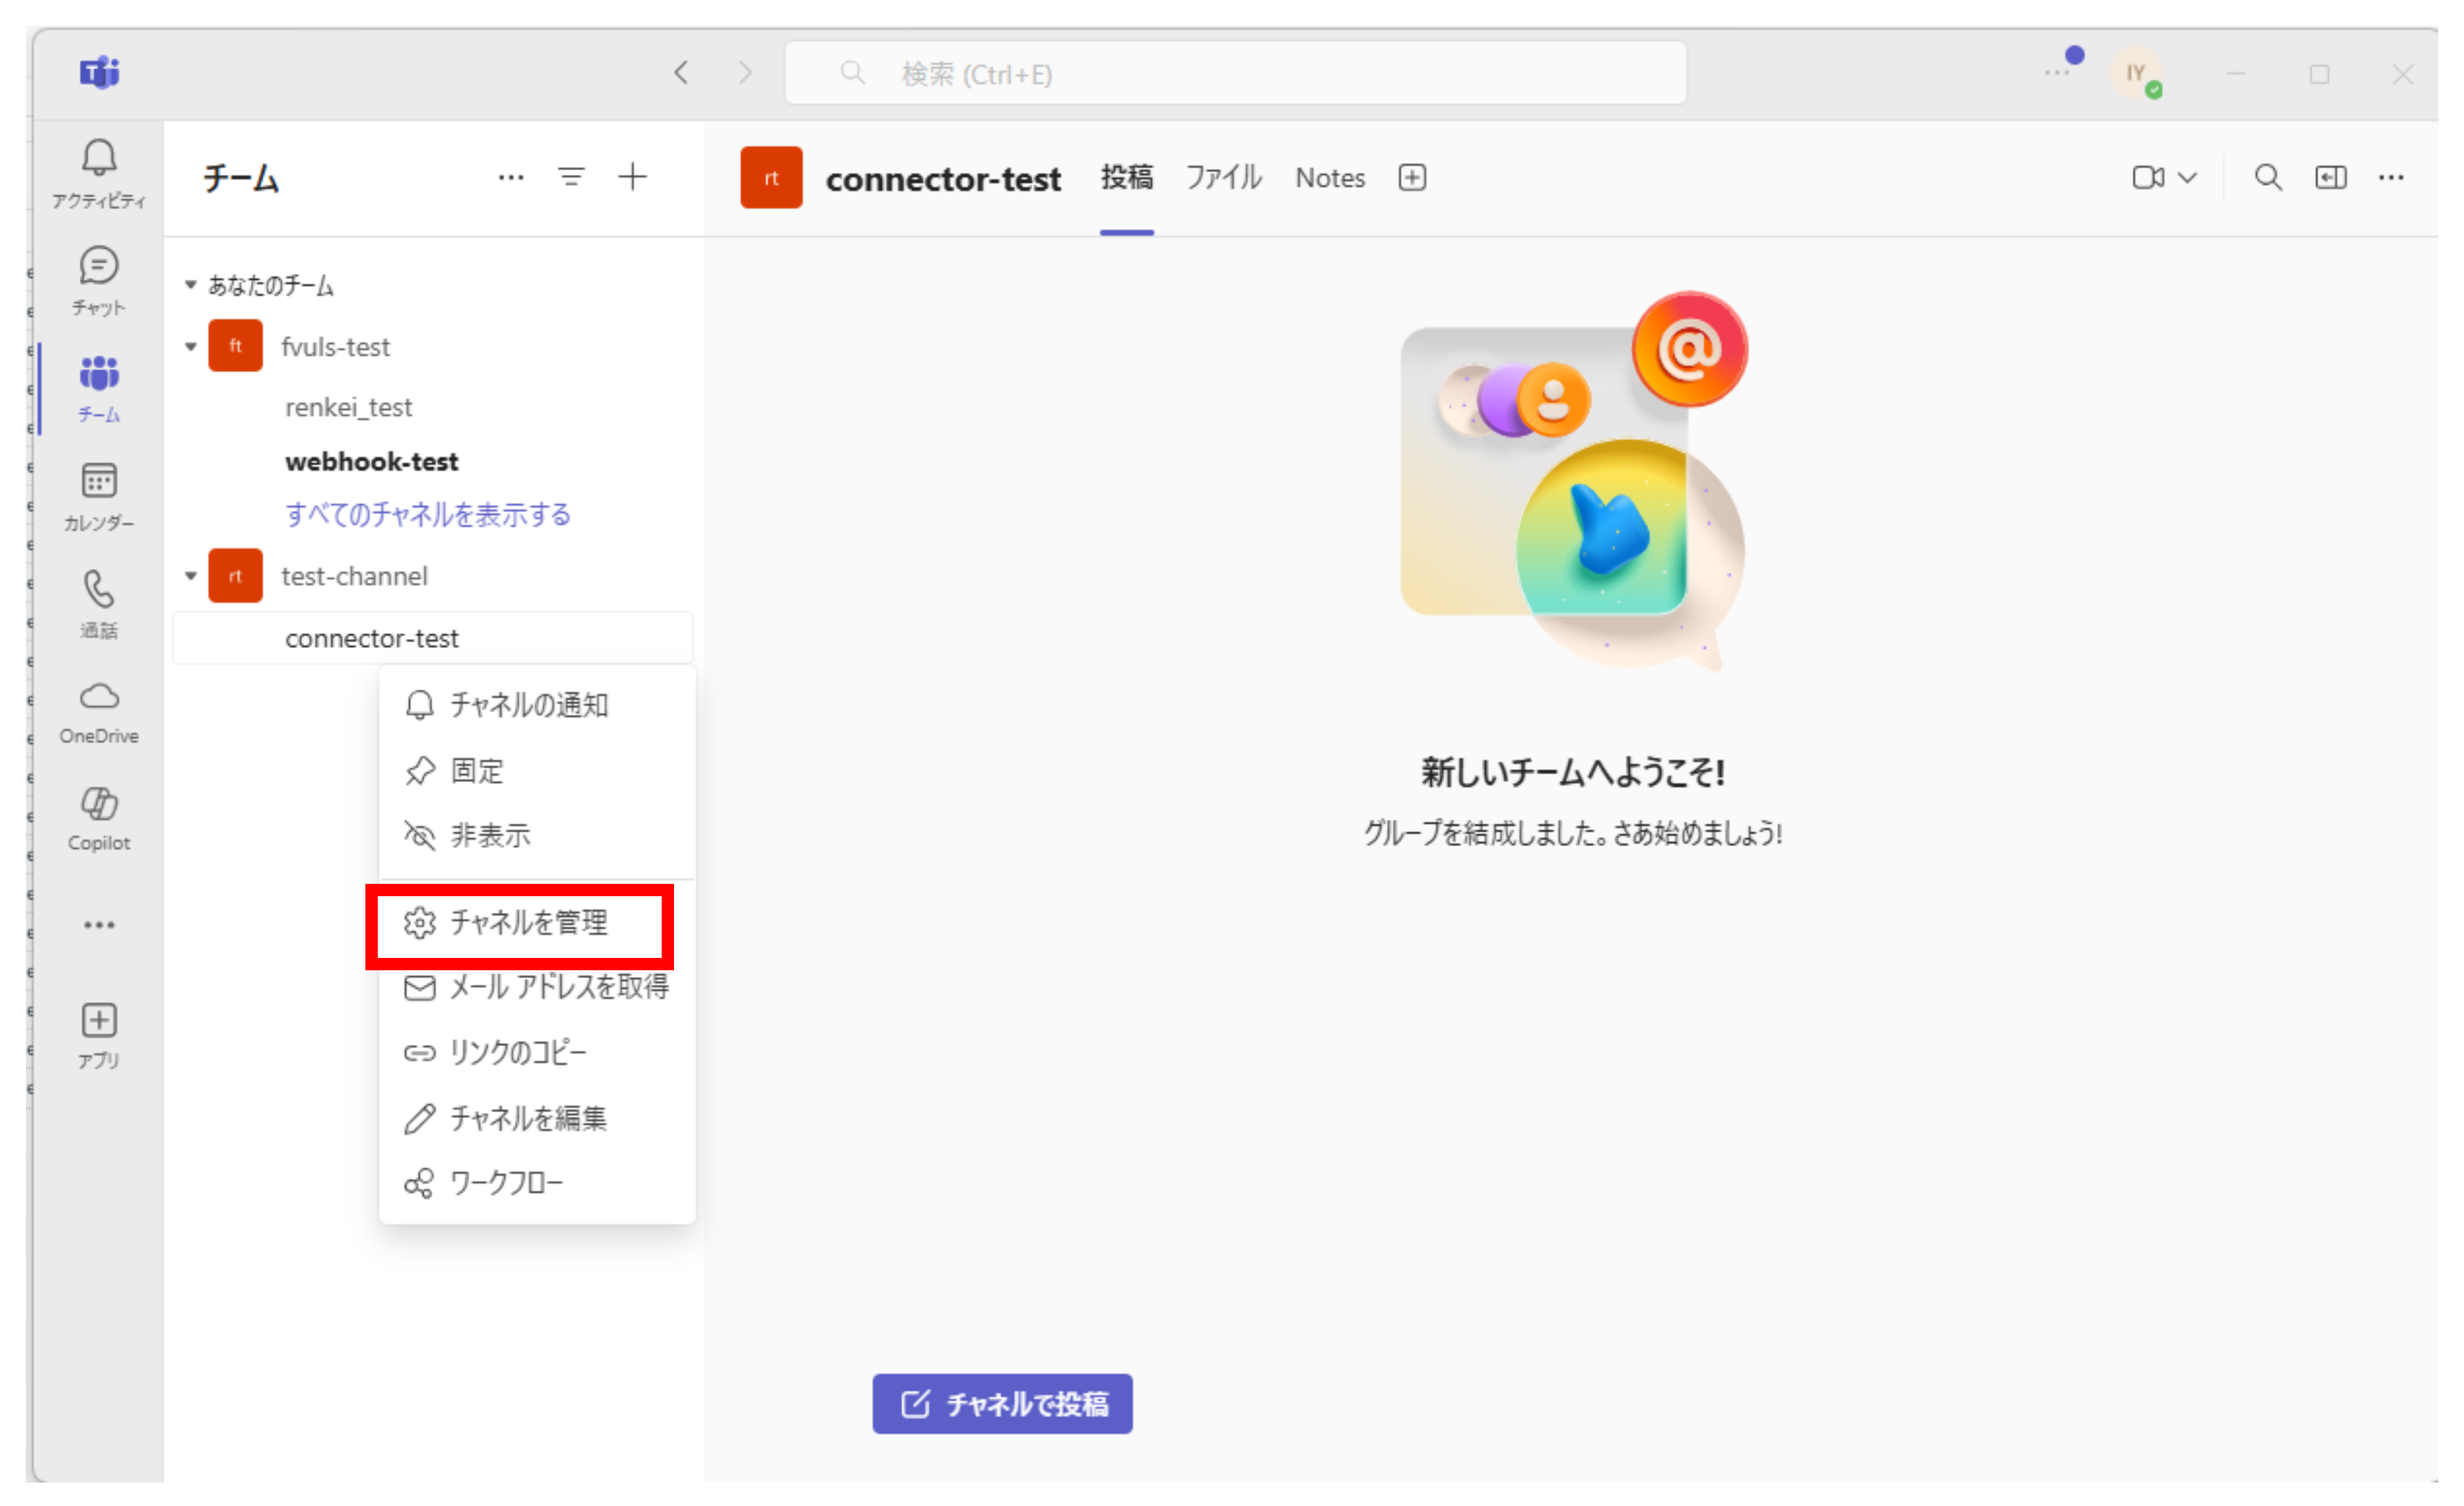Click the filter icon in Teams panel
The width and height of the screenshot is (2464, 1506).
pos(571,177)
